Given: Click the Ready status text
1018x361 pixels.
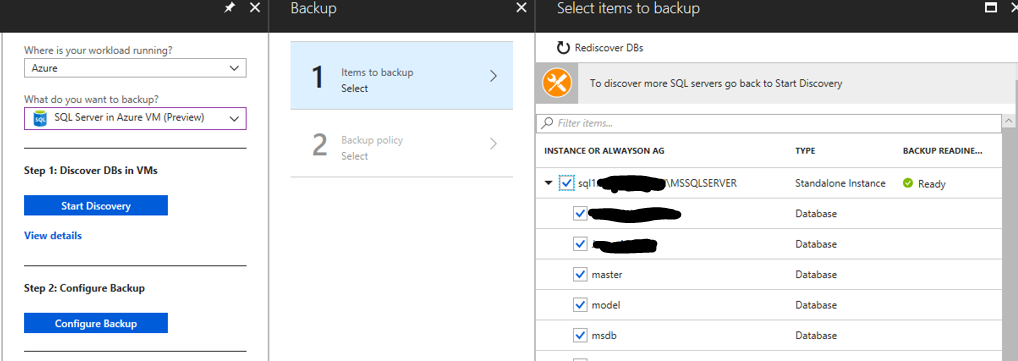Looking at the screenshot, I should click(x=932, y=184).
